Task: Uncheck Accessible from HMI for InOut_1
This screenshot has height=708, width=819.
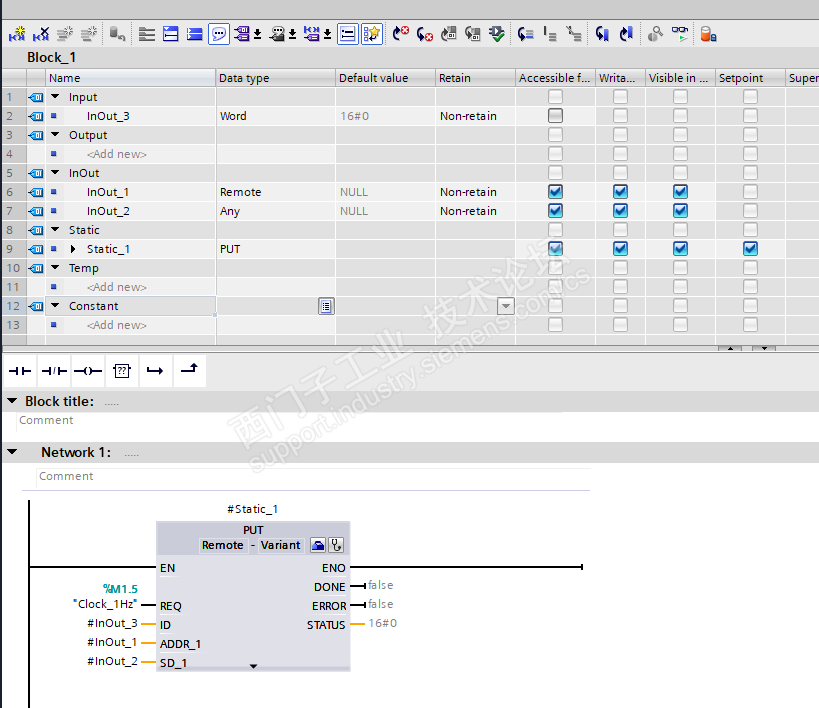Action: pos(555,192)
